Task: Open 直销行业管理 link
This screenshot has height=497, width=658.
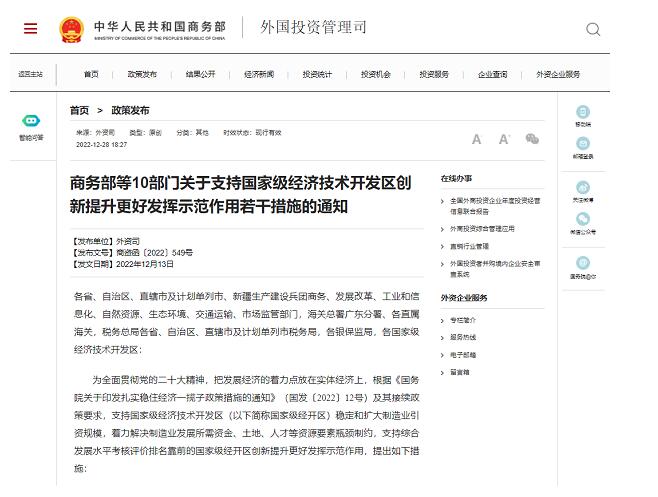Action: 469,246
